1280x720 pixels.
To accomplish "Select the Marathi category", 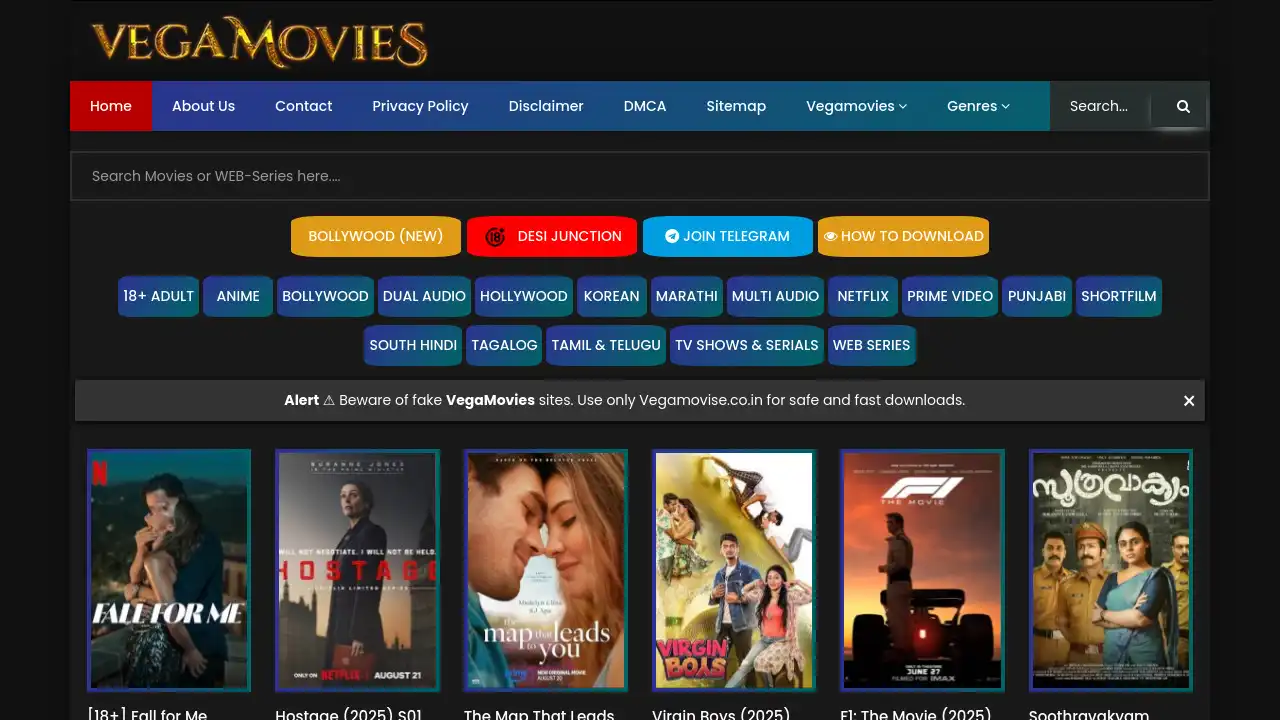I will pyautogui.click(x=686, y=296).
